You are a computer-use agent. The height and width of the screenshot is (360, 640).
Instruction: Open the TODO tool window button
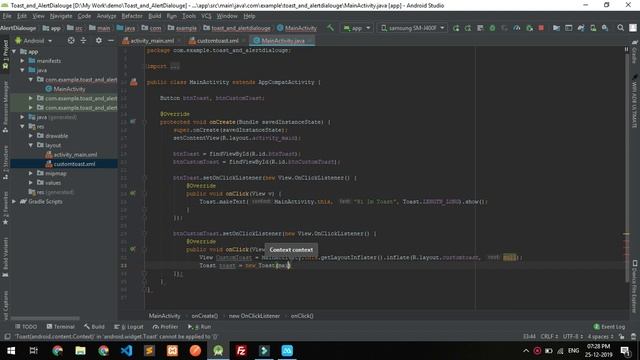click(x=26, y=327)
